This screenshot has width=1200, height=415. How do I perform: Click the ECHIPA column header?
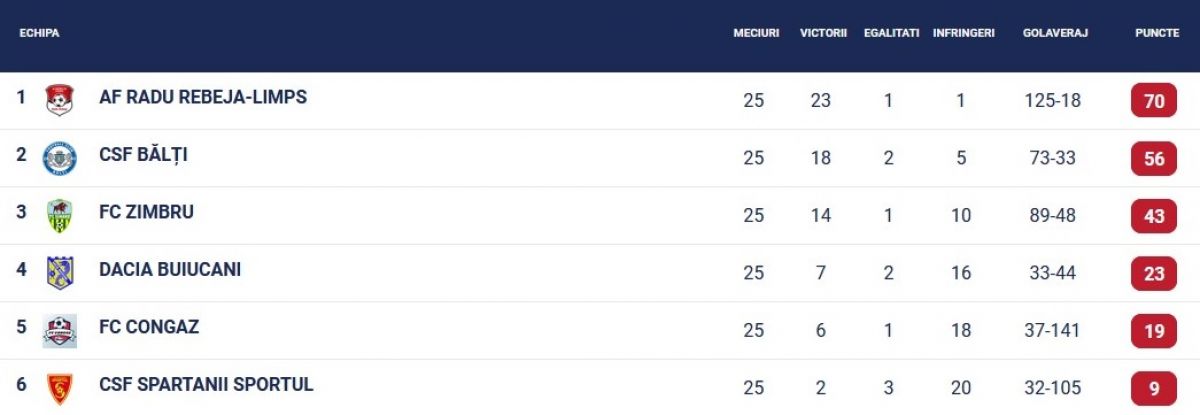coord(40,33)
